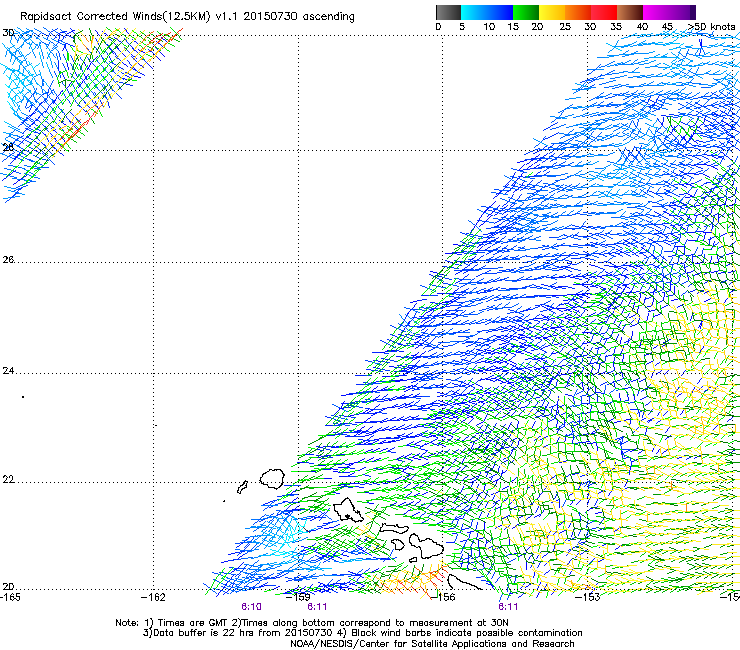Image resolution: width=740 pixels, height=650 pixels.
Task: Click the Kauai island outline
Action: point(272,479)
